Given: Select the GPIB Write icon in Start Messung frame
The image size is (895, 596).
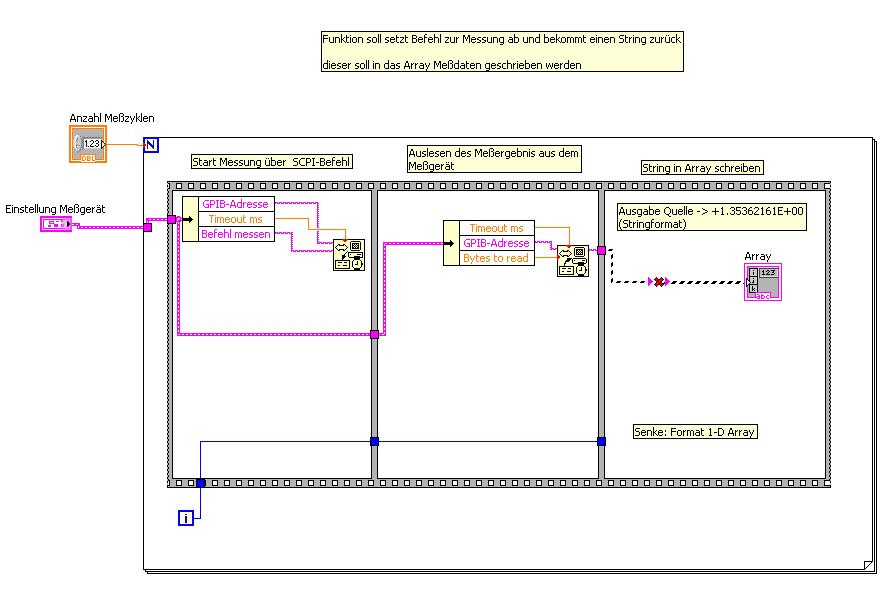Looking at the screenshot, I should pyautogui.click(x=349, y=255).
